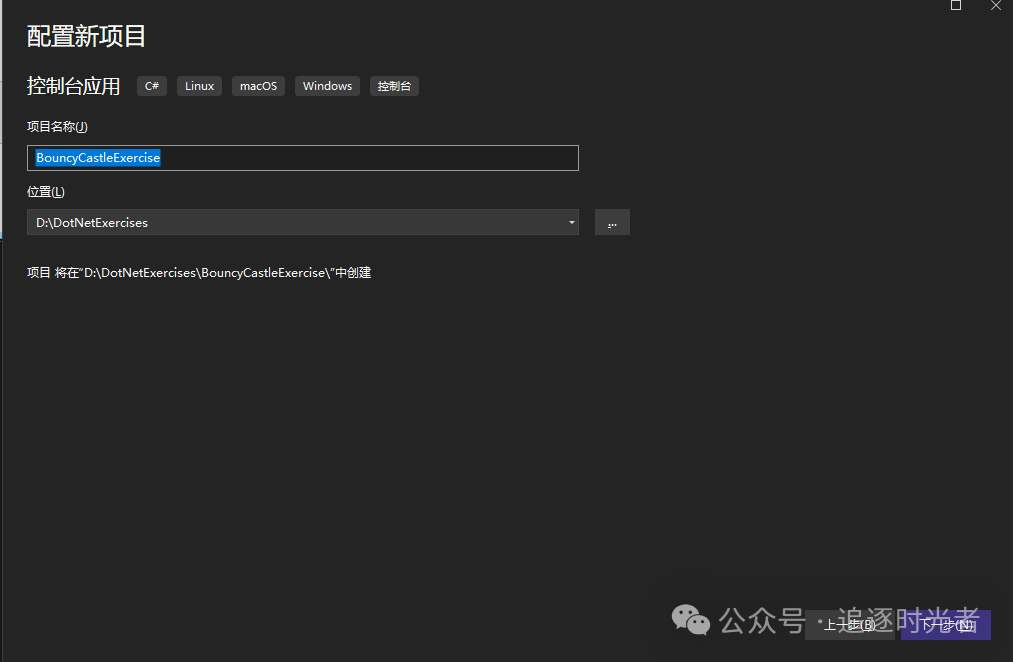This screenshot has height=662, width=1013.
Task: Click the C# tag
Action: point(152,86)
